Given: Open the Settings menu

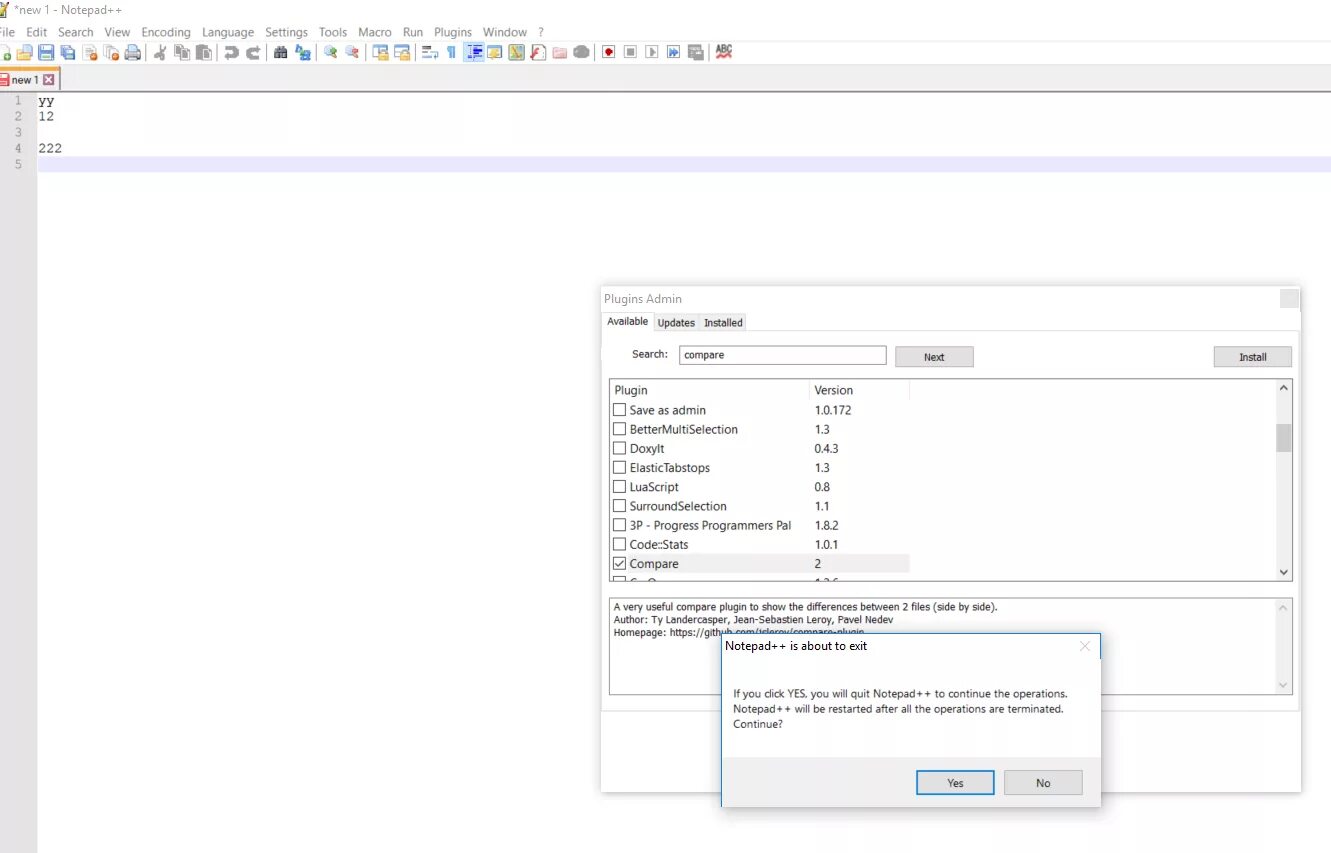Looking at the screenshot, I should (x=287, y=32).
